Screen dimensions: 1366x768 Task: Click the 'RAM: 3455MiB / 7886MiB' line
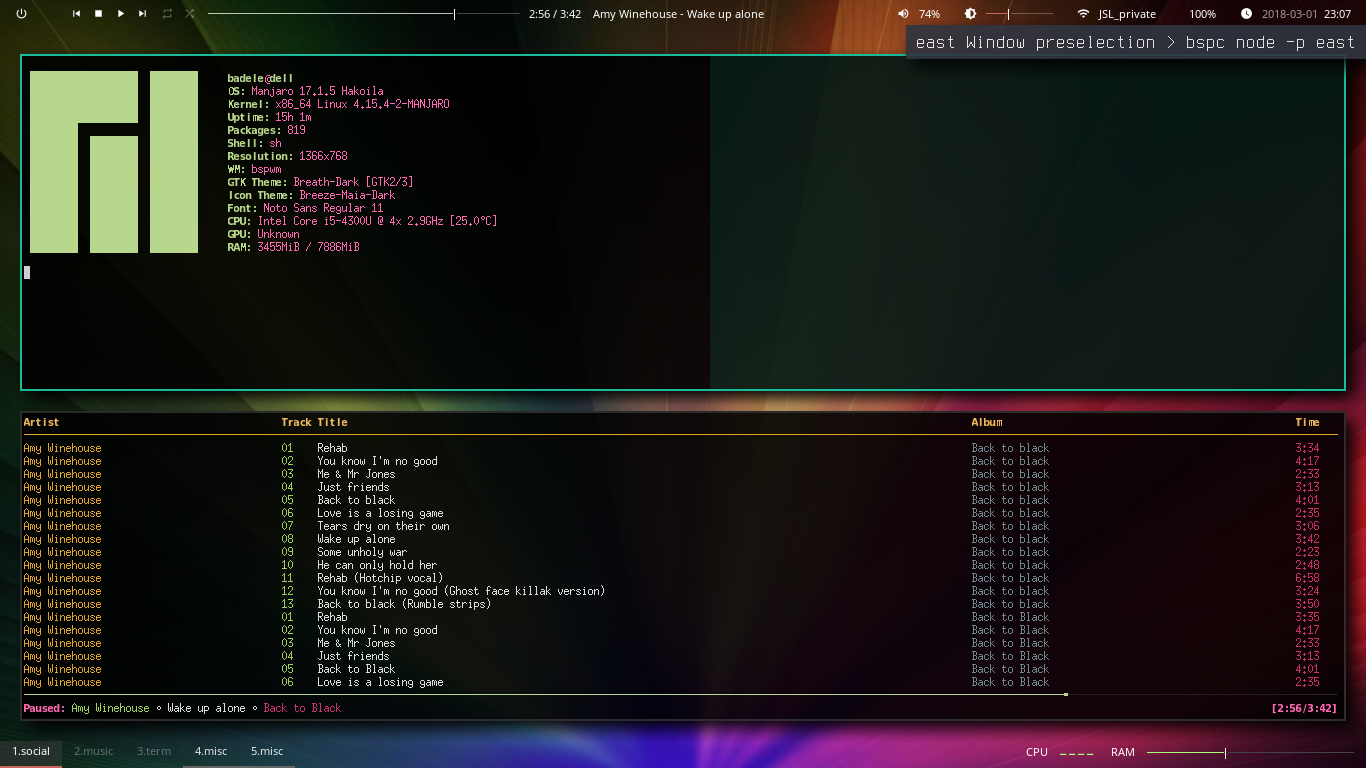(x=293, y=247)
